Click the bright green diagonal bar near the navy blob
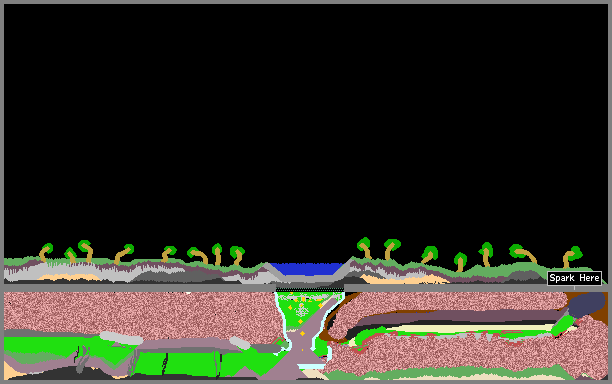 pos(562,326)
